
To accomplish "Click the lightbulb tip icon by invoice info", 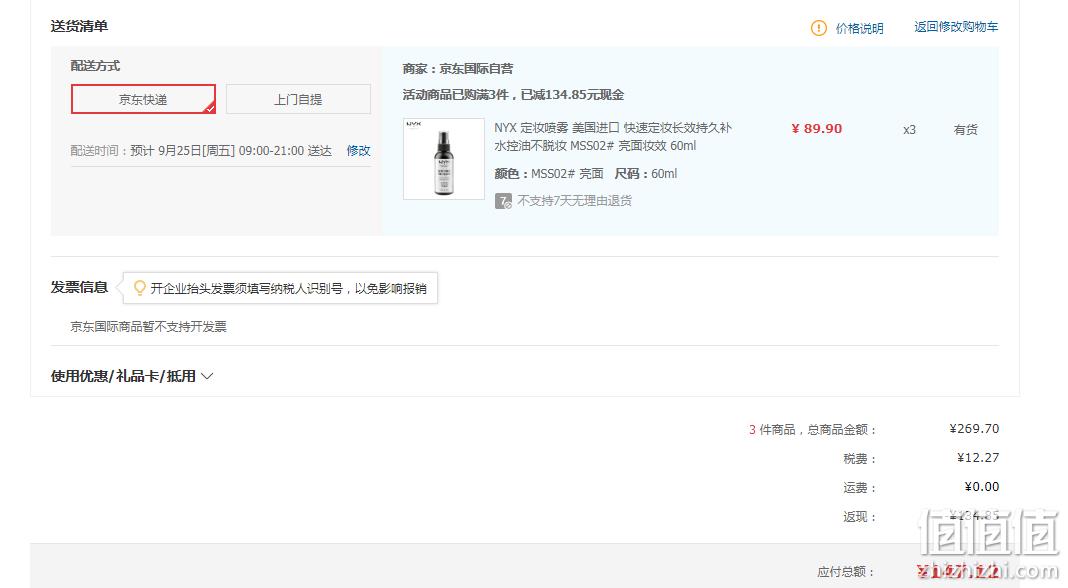I will [x=140, y=288].
